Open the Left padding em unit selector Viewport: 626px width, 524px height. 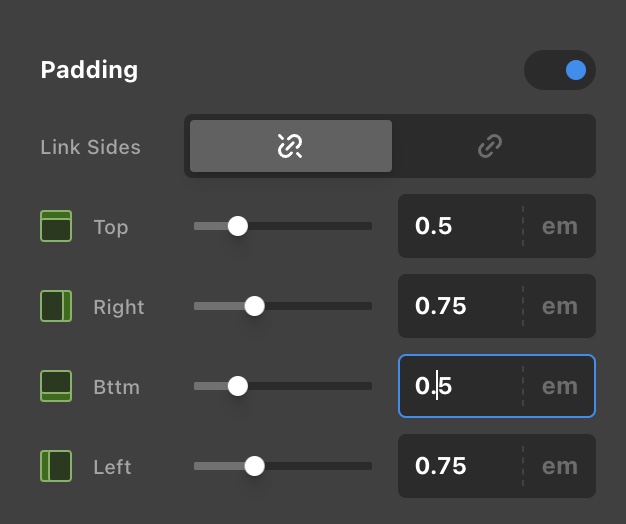[x=560, y=466]
